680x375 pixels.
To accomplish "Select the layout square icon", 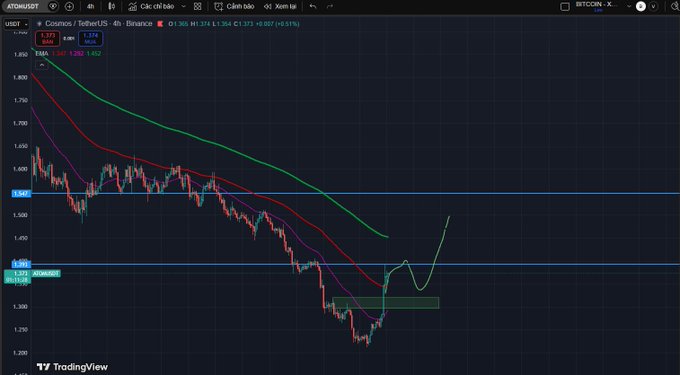I will pyautogui.click(x=565, y=7).
